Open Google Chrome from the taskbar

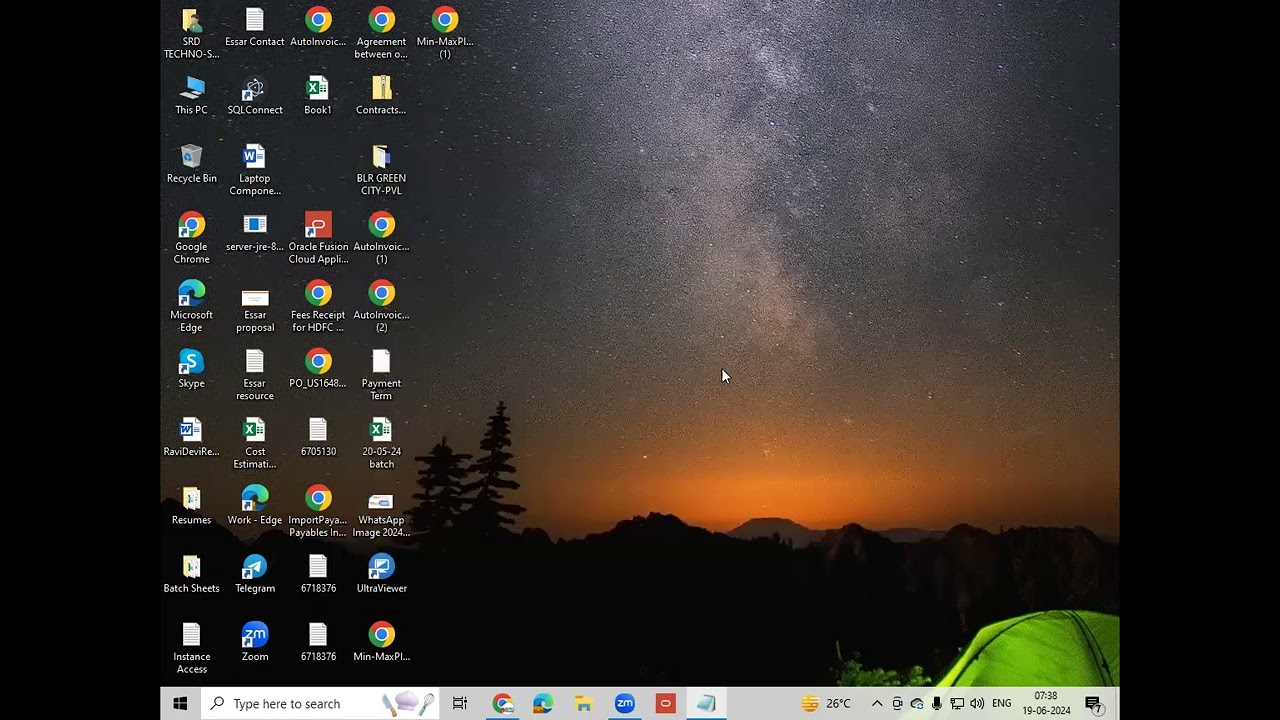tap(502, 704)
